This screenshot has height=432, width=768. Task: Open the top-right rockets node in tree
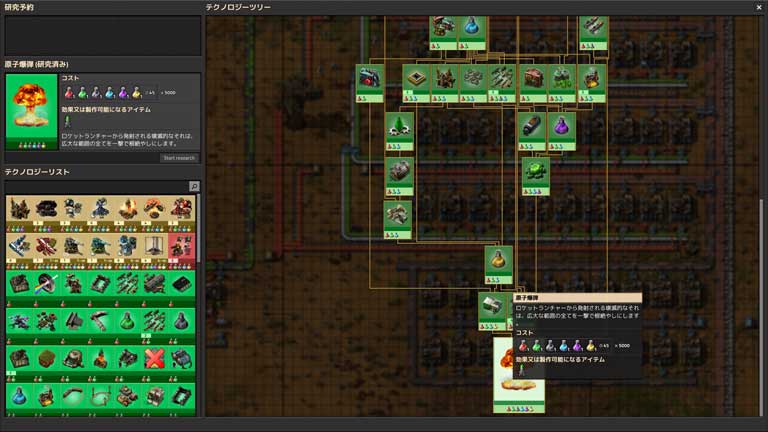(x=593, y=31)
